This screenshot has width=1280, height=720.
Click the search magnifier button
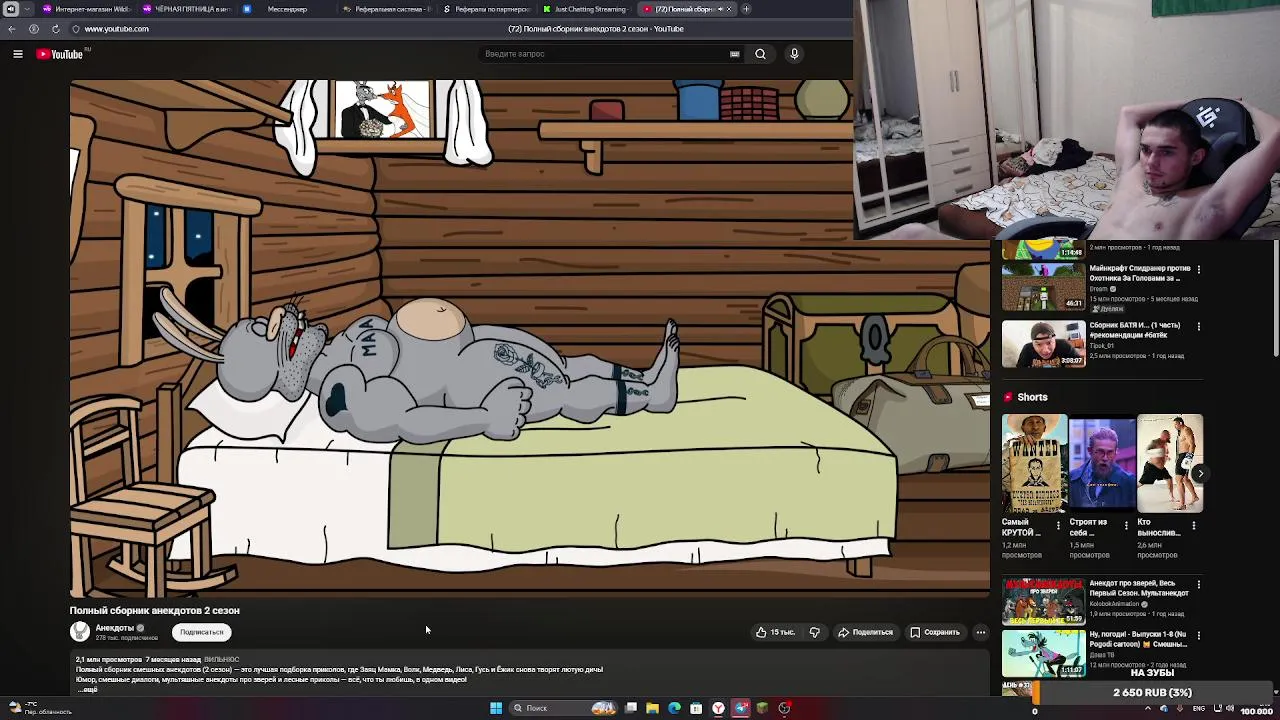coord(760,54)
